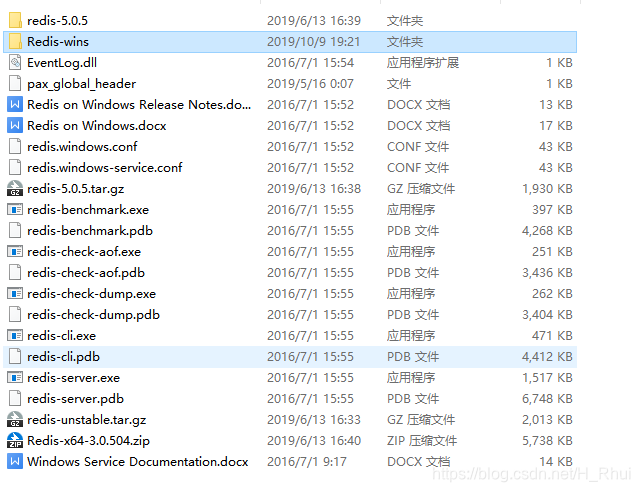Click the redis-check-aof.exe application icon
640x492 pixels.
(x=15, y=252)
